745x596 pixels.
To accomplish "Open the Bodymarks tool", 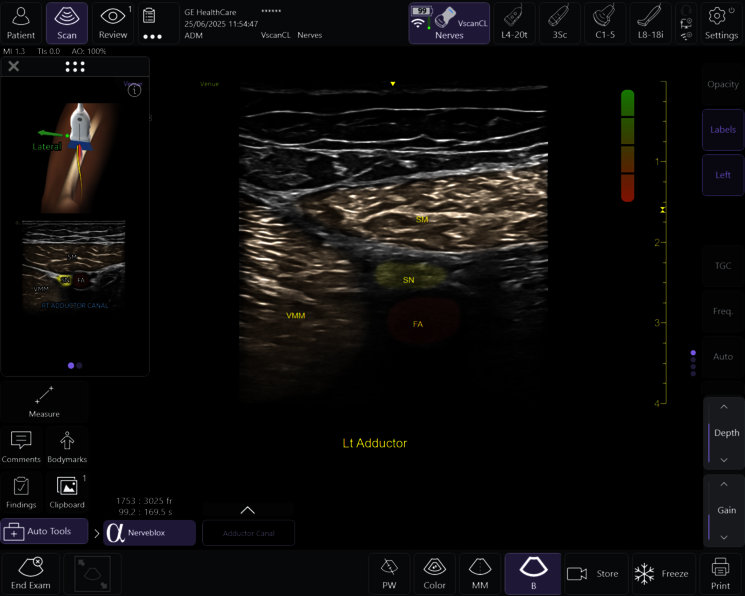I will 67,447.
